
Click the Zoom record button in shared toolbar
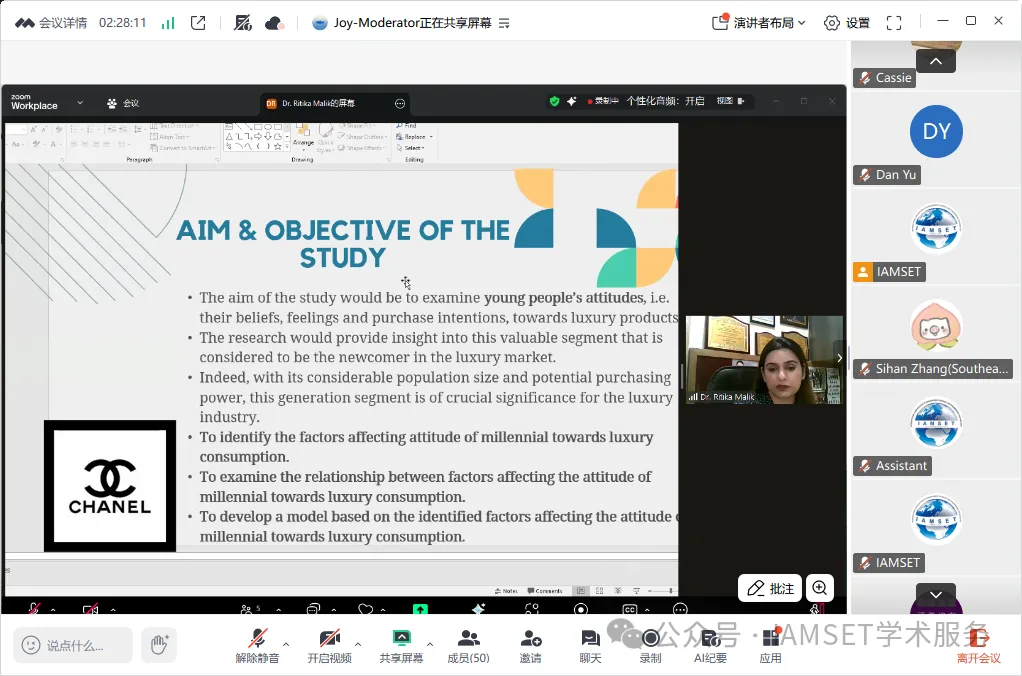pyautogui.click(x=580, y=610)
